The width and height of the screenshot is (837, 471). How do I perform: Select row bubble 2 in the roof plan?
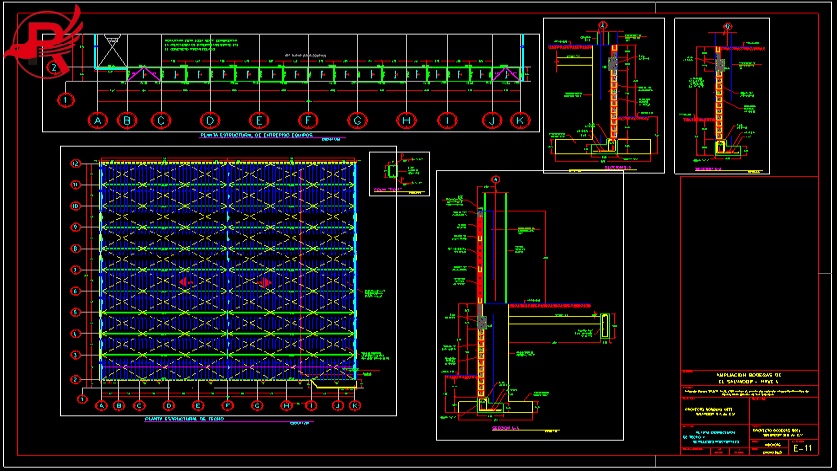(75, 380)
